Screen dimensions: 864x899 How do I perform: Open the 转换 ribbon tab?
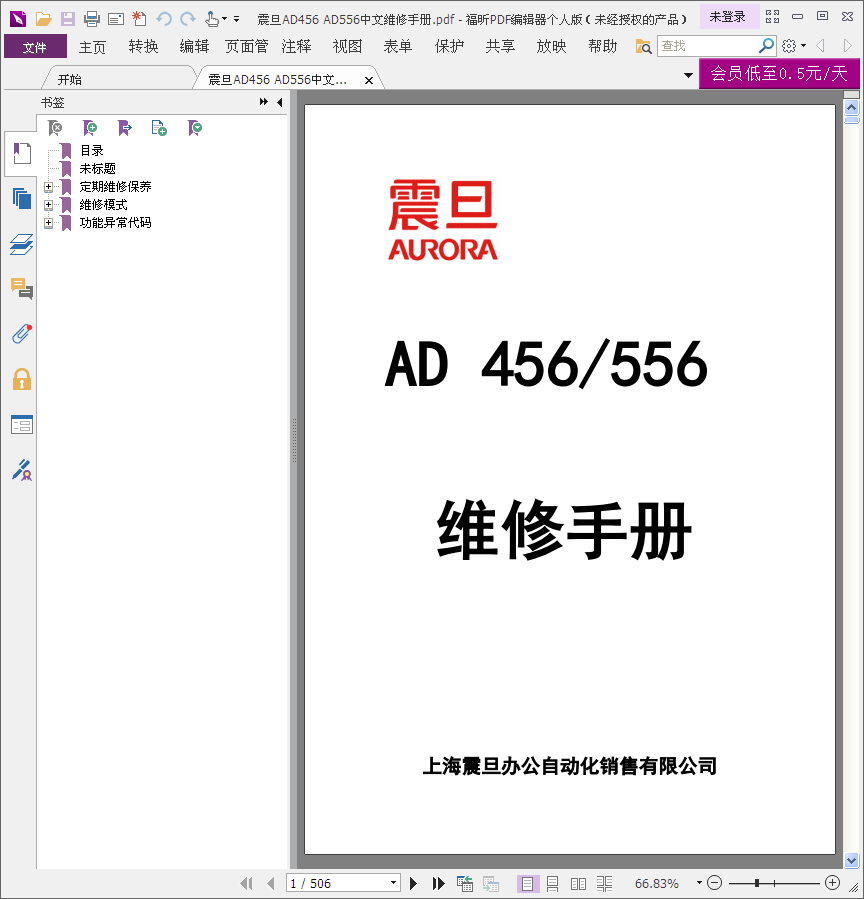pyautogui.click(x=143, y=46)
